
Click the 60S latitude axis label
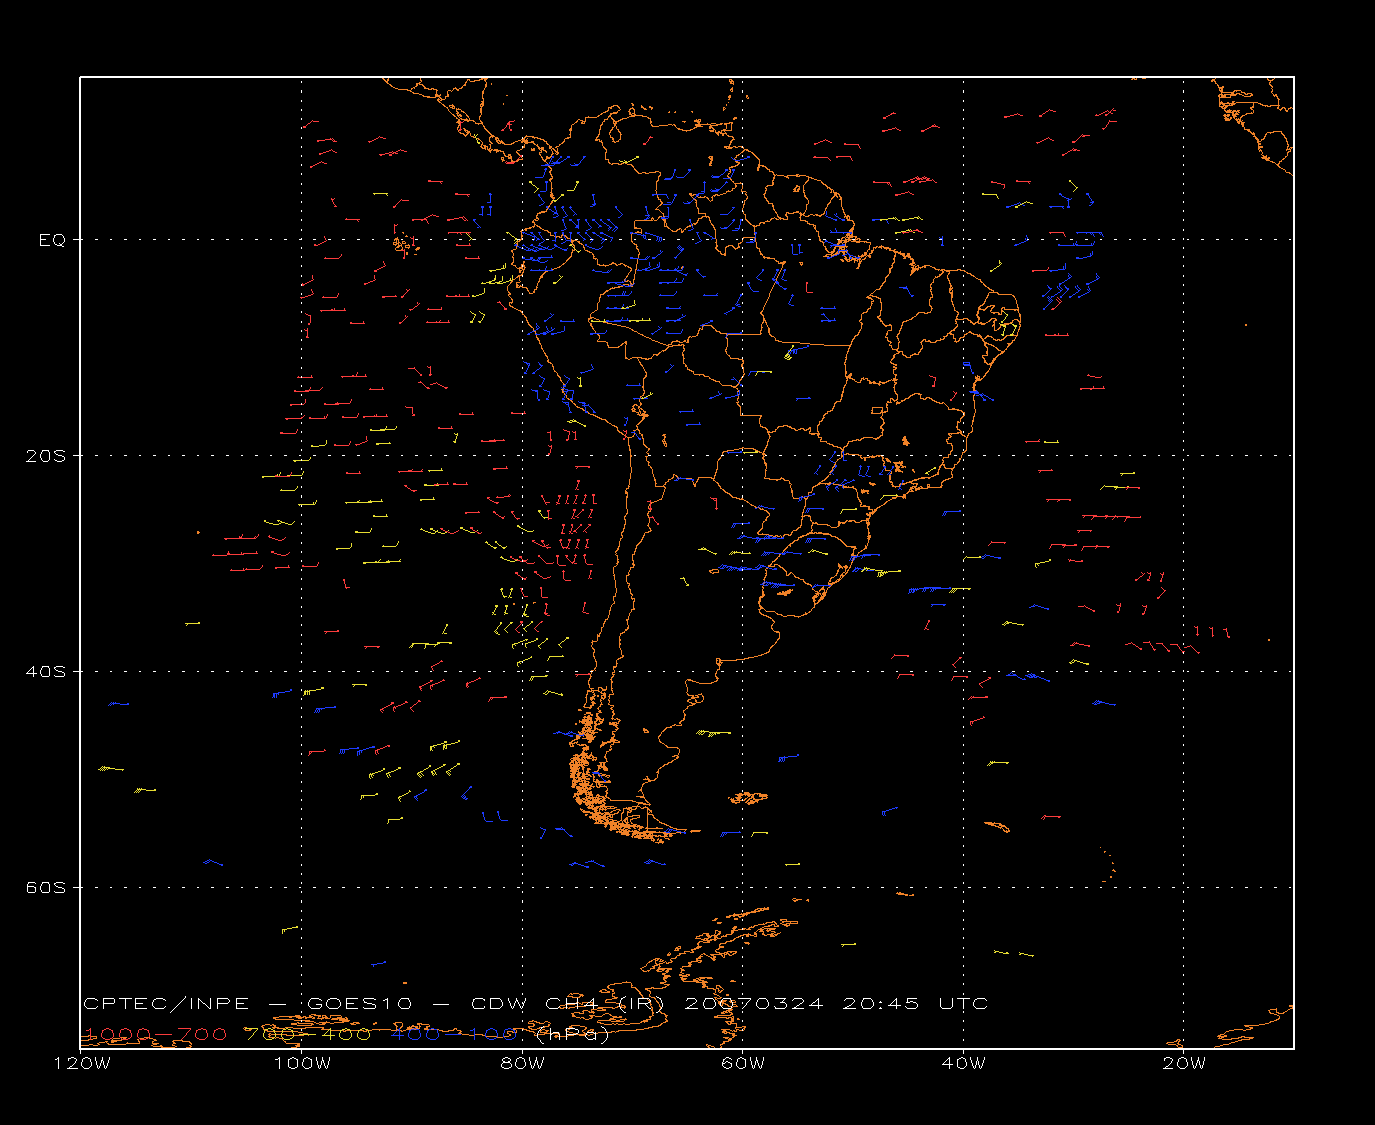(x=45, y=887)
